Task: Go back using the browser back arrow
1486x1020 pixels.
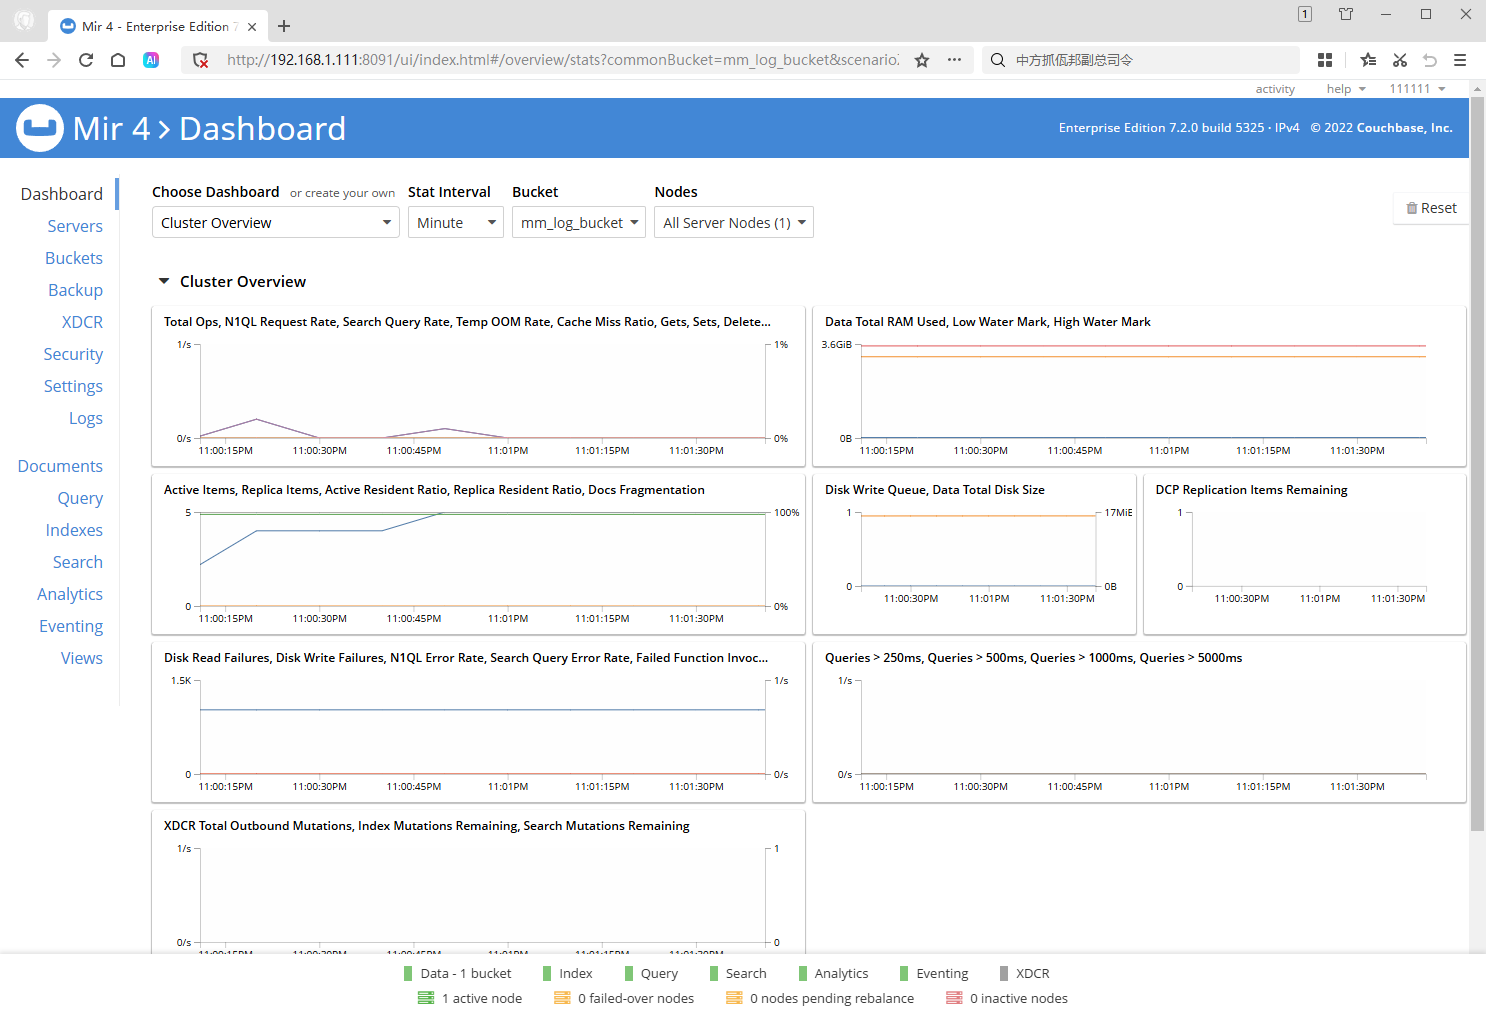Action: [22, 60]
